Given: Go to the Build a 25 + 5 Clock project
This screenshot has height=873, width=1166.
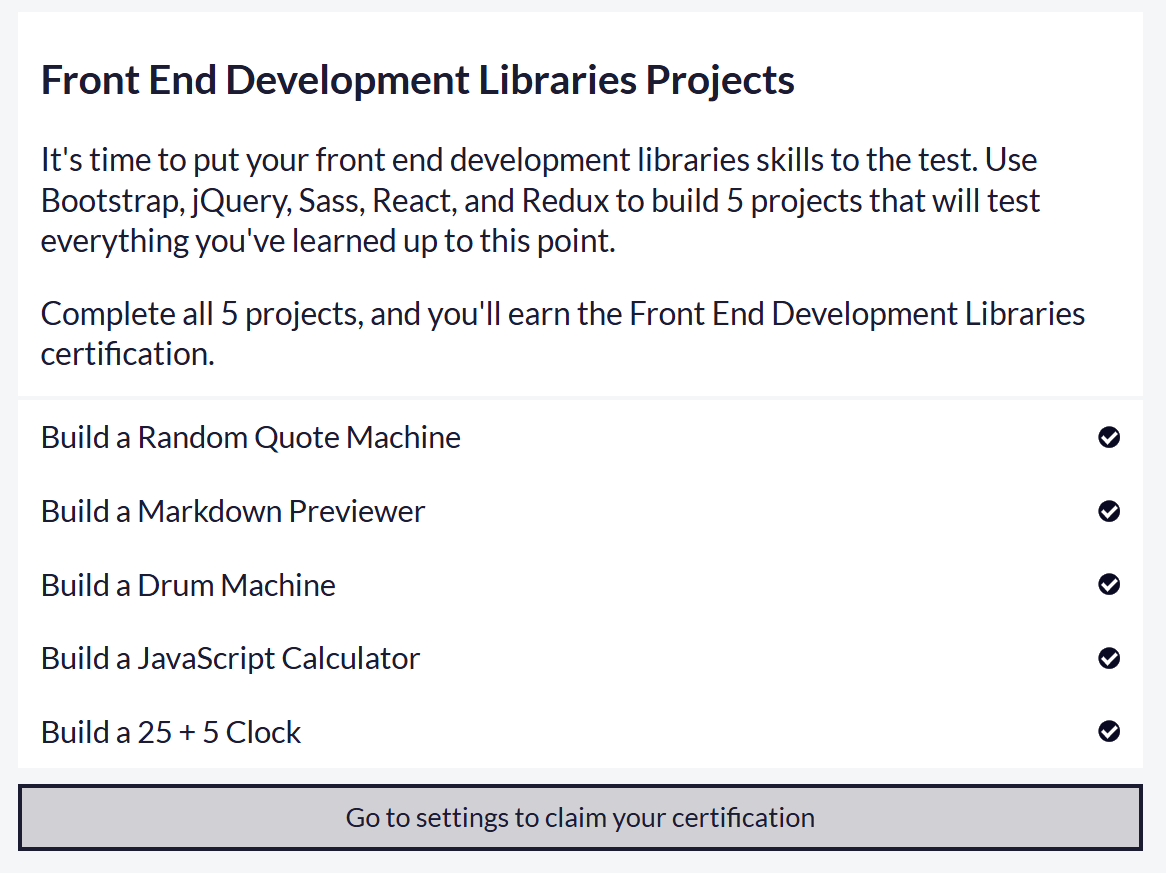Looking at the screenshot, I should point(171,732).
